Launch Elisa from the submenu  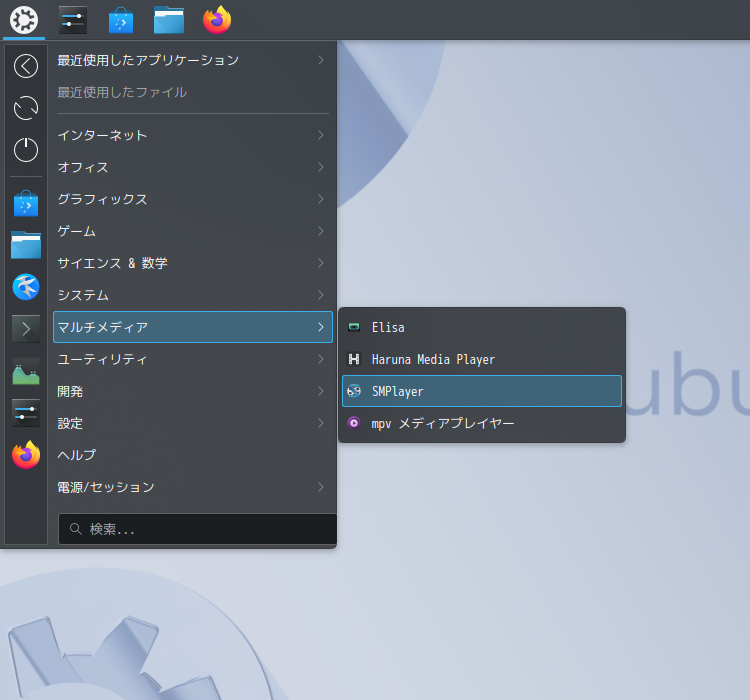pos(482,327)
